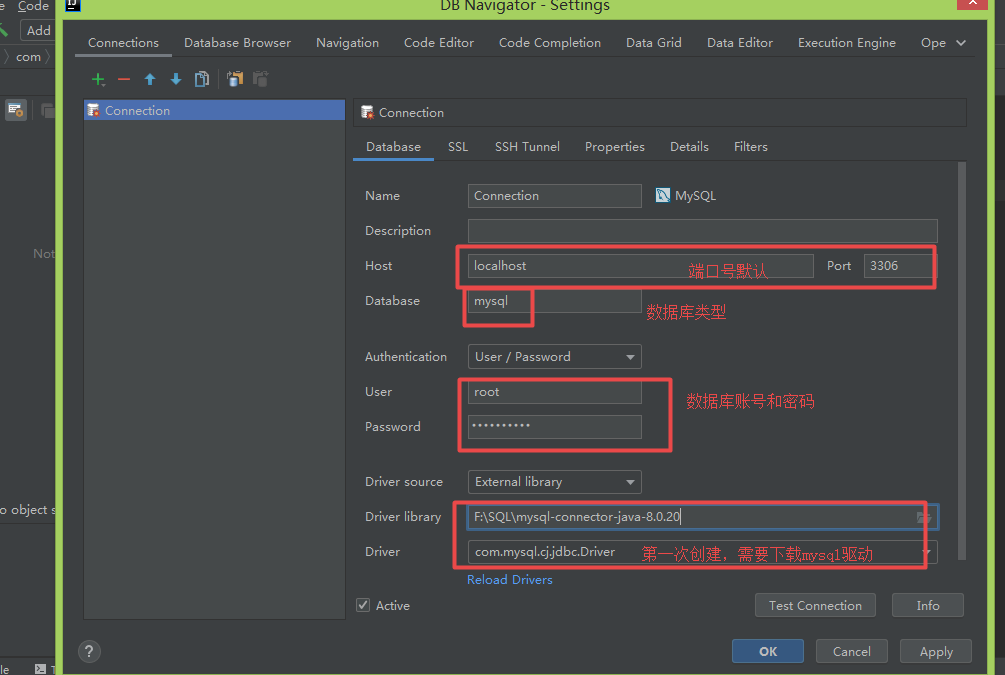Open the SSH Tunnel tab
1005x675 pixels.
tap(527, 147)
